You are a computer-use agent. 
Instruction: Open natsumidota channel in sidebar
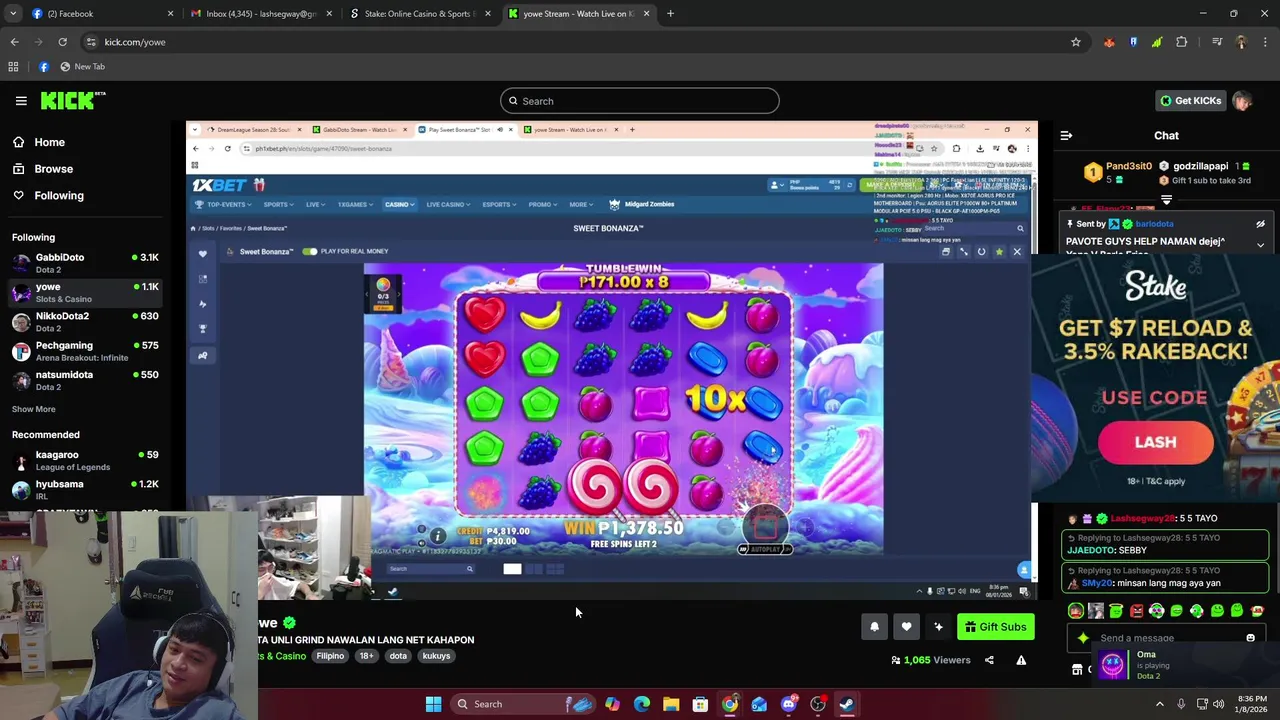coord(85,380)
